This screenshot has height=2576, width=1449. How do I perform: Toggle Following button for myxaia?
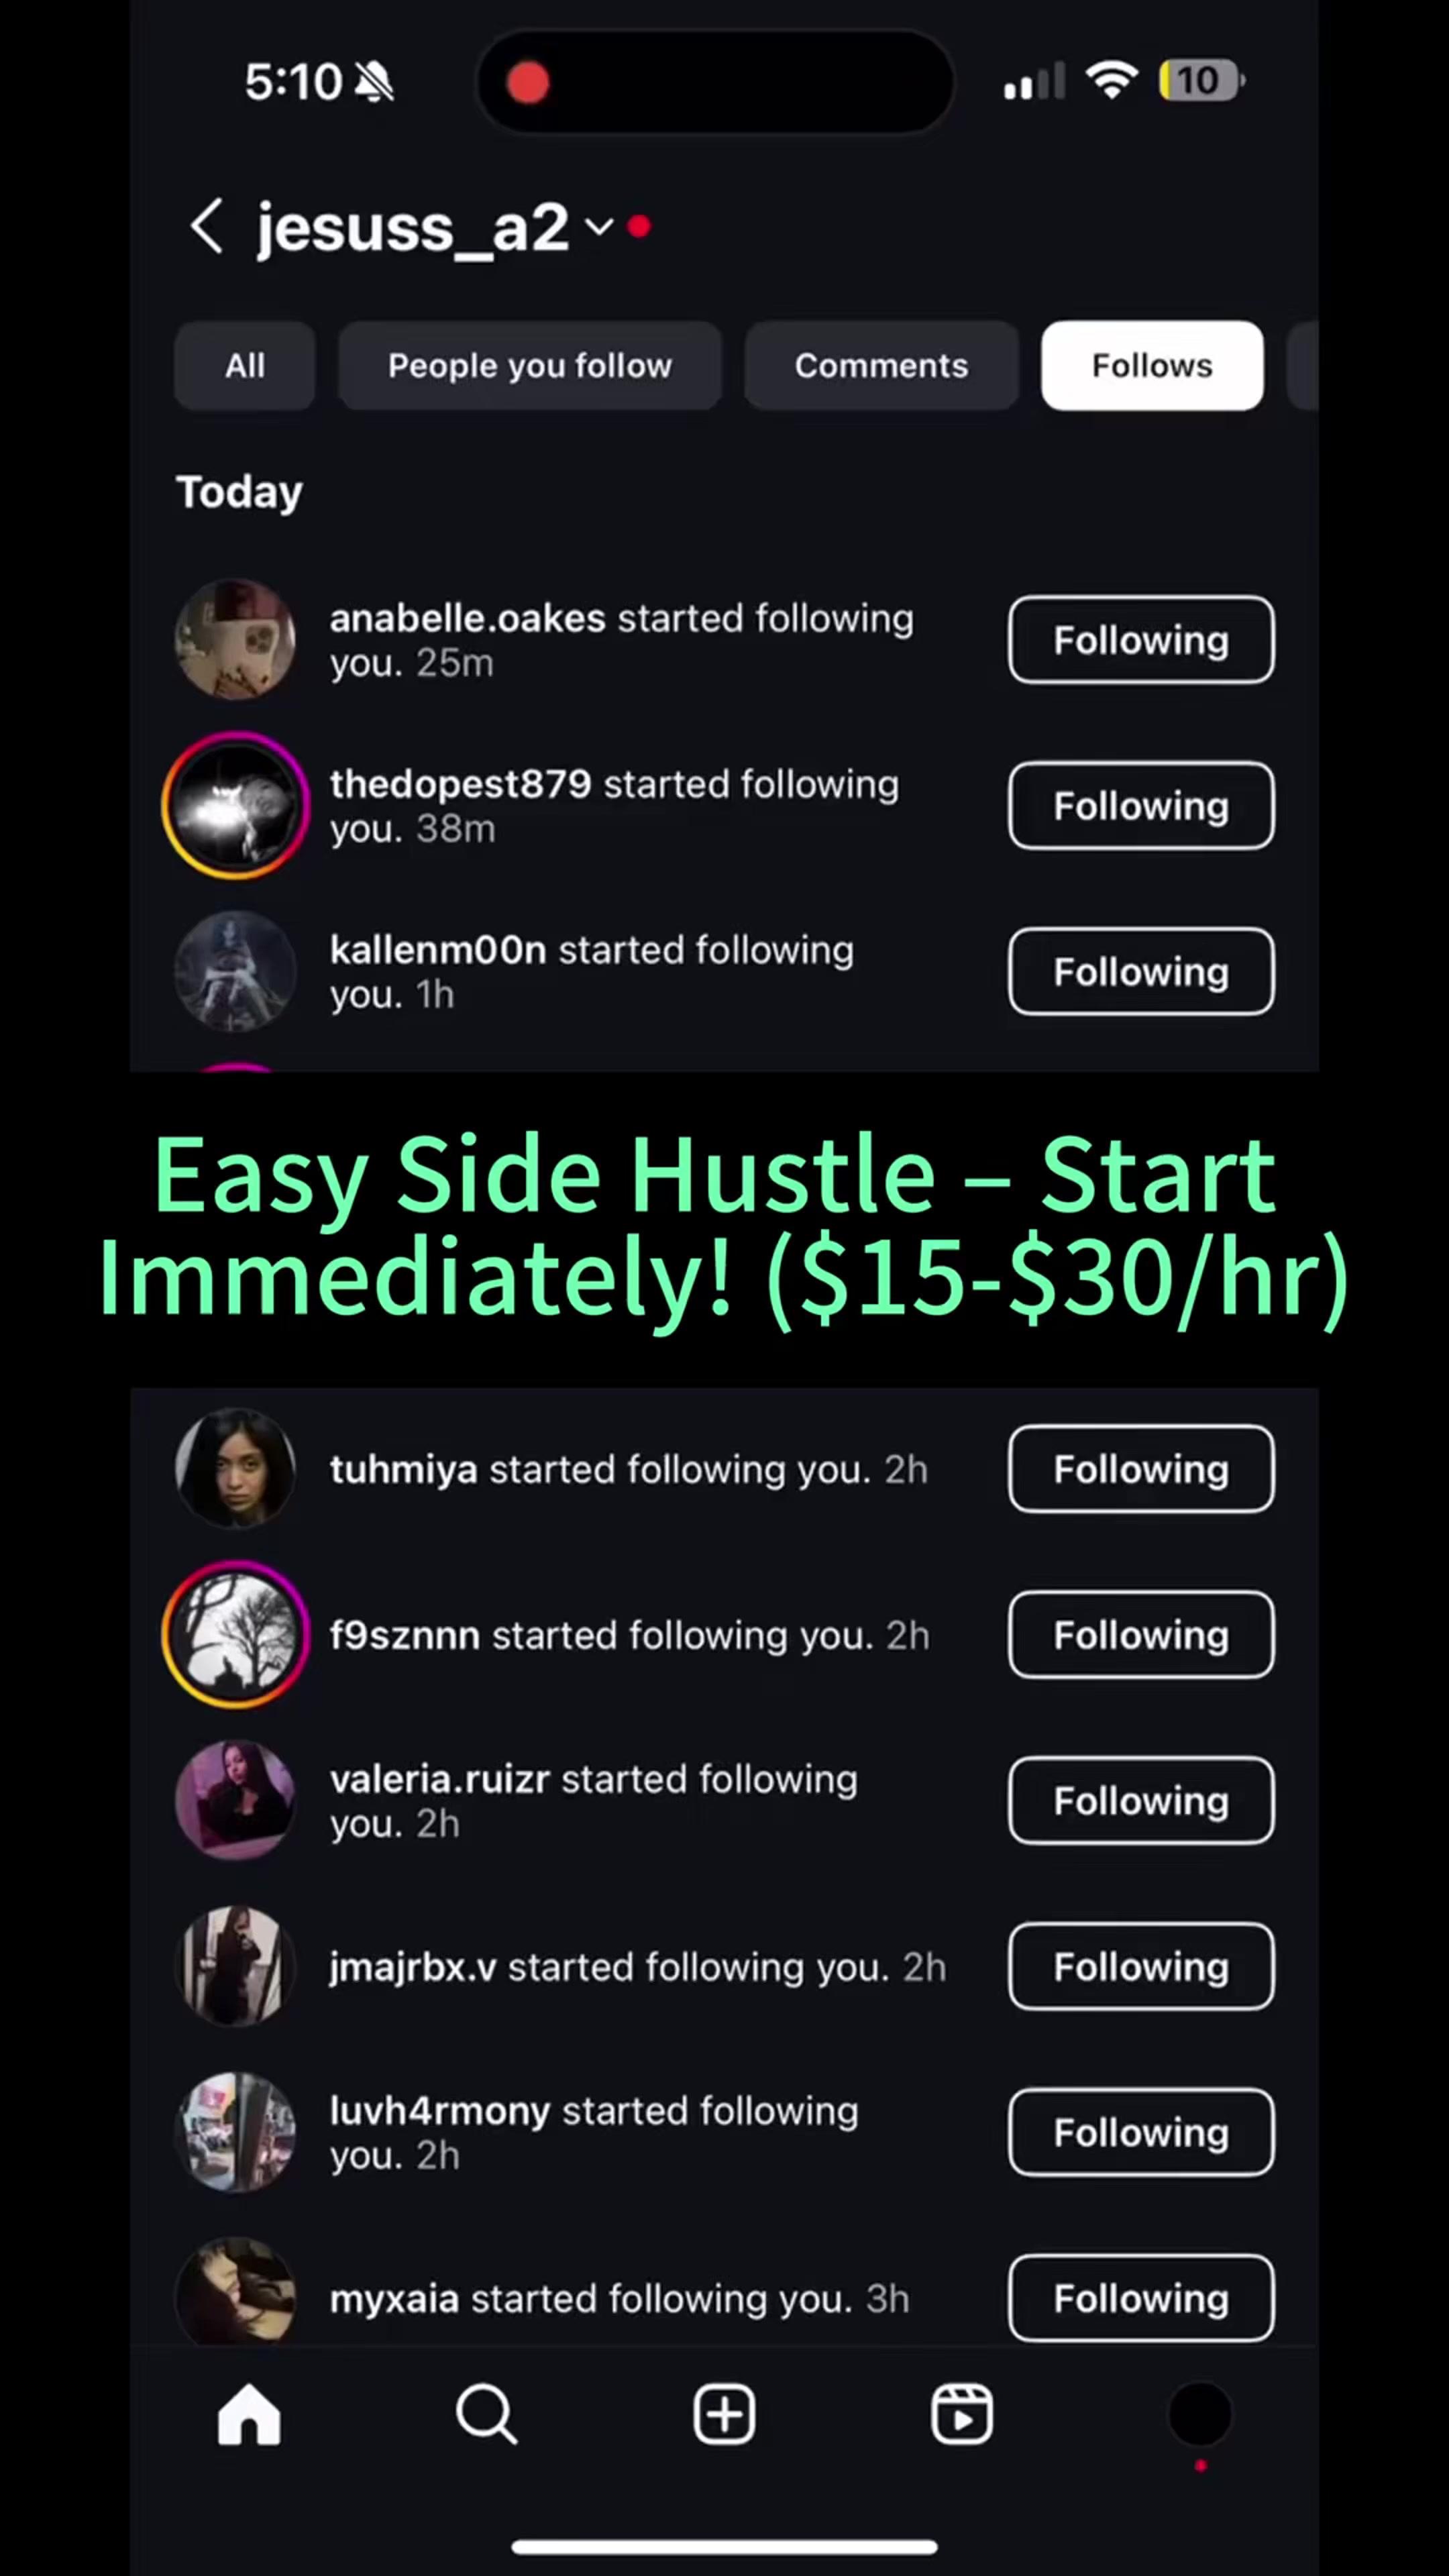[1141, 2298]
